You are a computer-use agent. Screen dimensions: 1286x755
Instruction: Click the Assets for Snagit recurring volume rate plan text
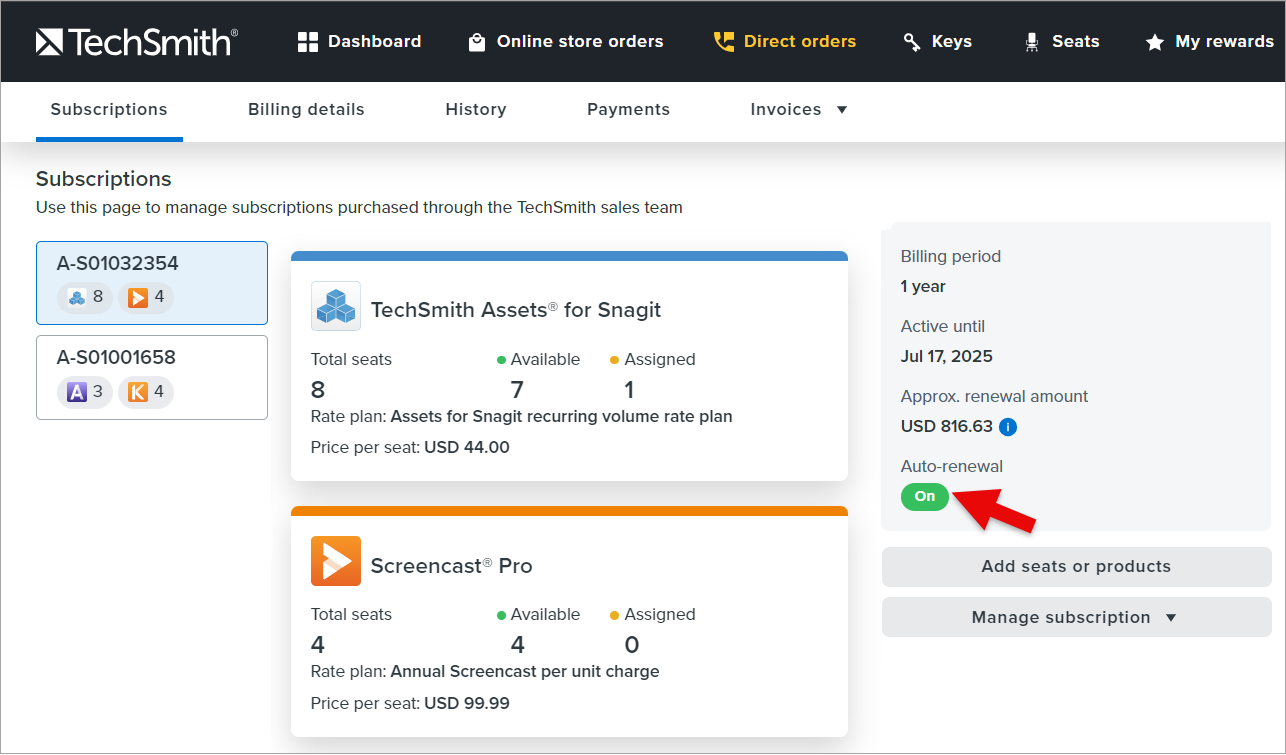pyautogui.click(x=562, y=417)
